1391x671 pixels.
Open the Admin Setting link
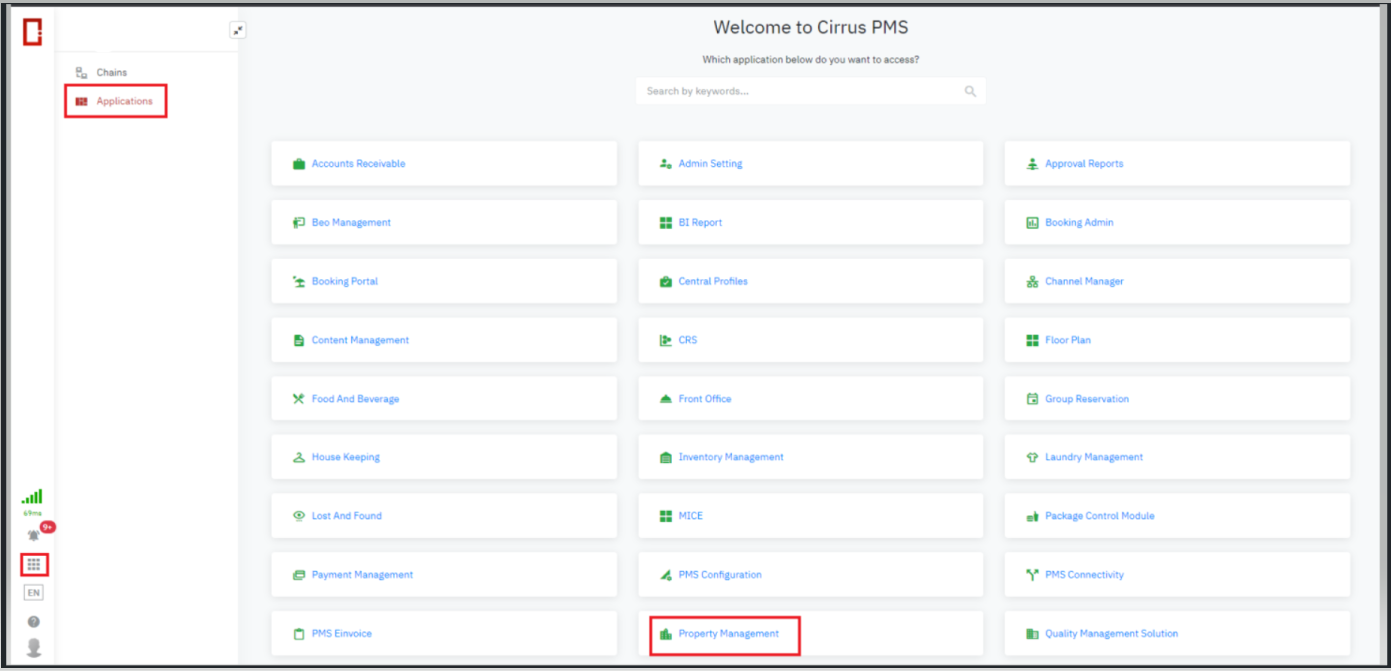(710, 164)
